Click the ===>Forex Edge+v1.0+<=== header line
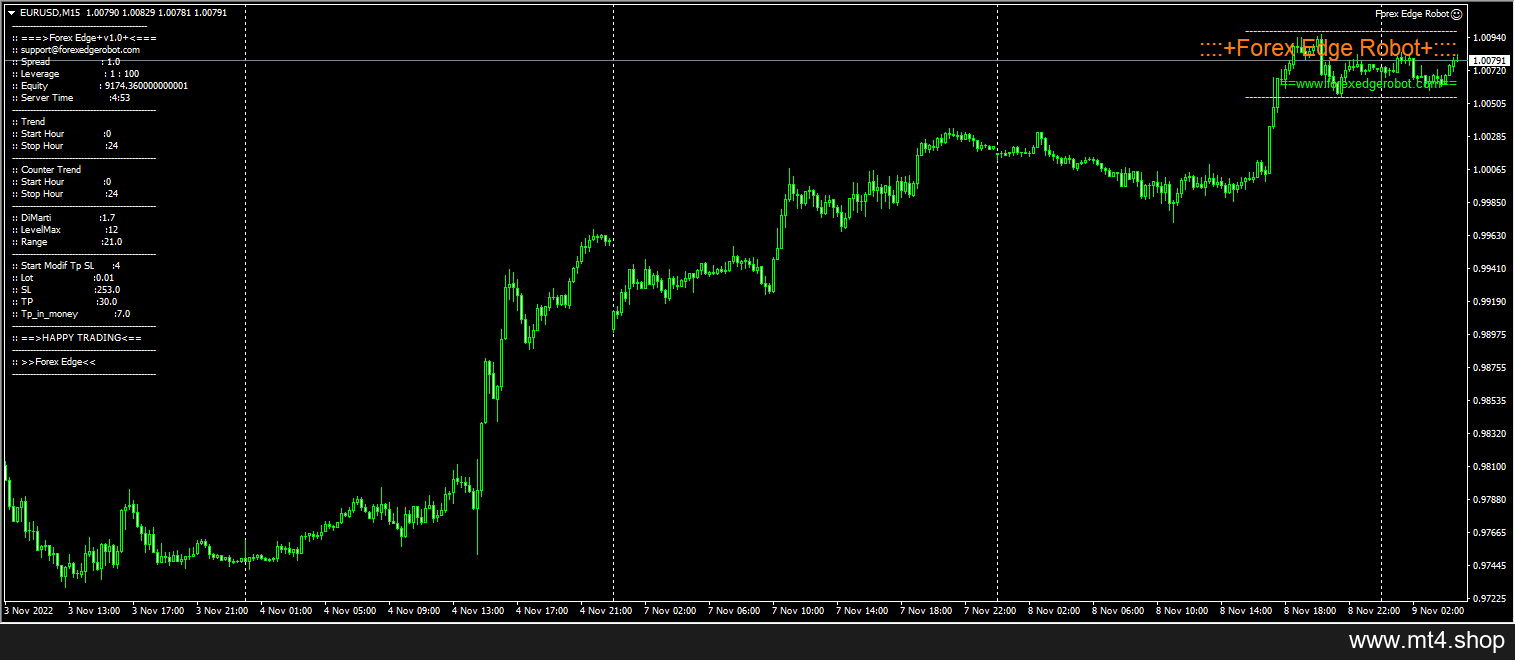The width and height of the screenshot is (1515, 660). pos(84,37)
